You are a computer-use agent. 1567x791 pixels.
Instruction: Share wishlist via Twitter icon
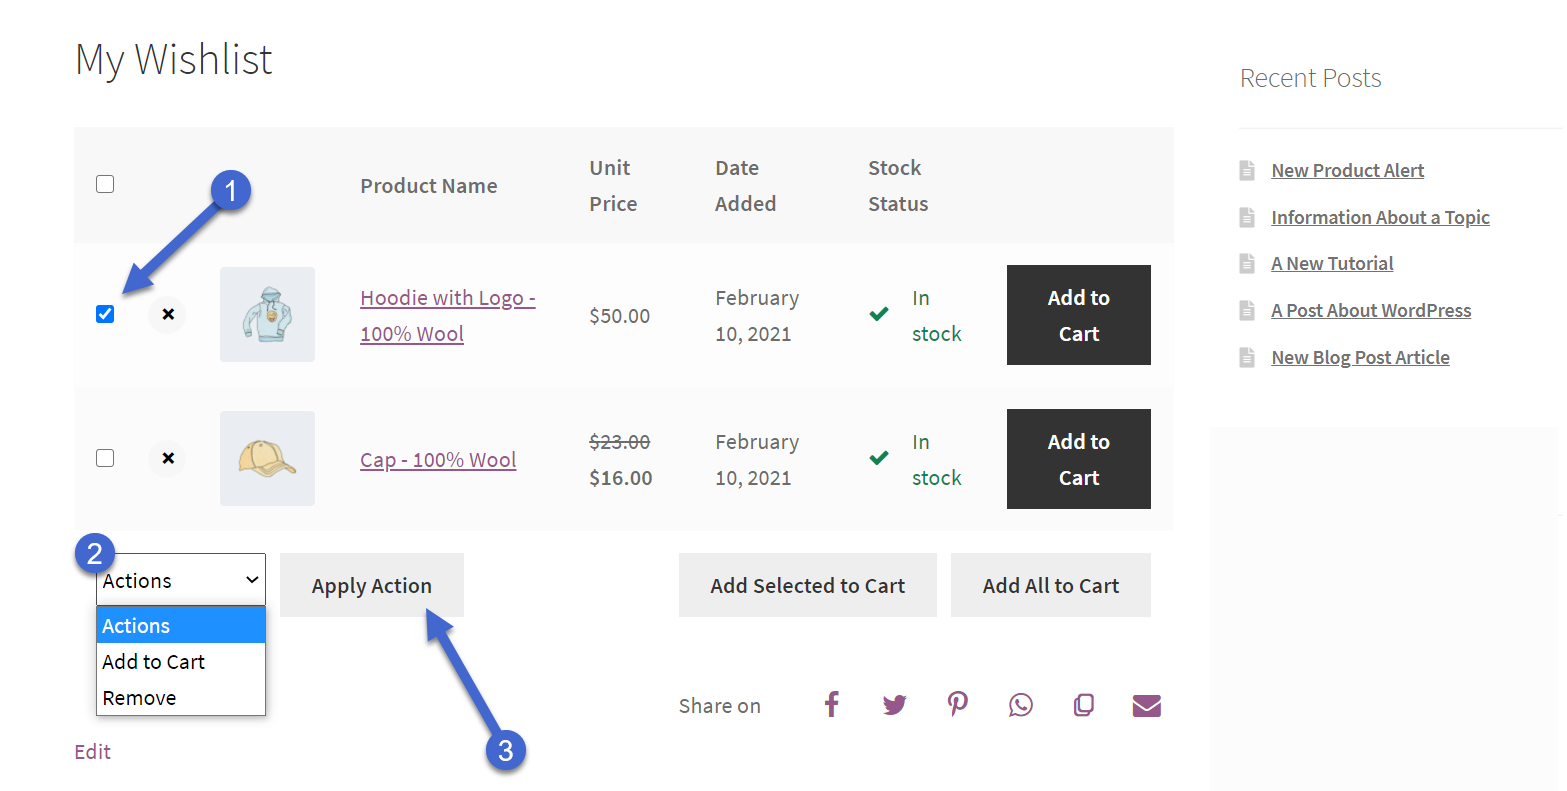894,705
